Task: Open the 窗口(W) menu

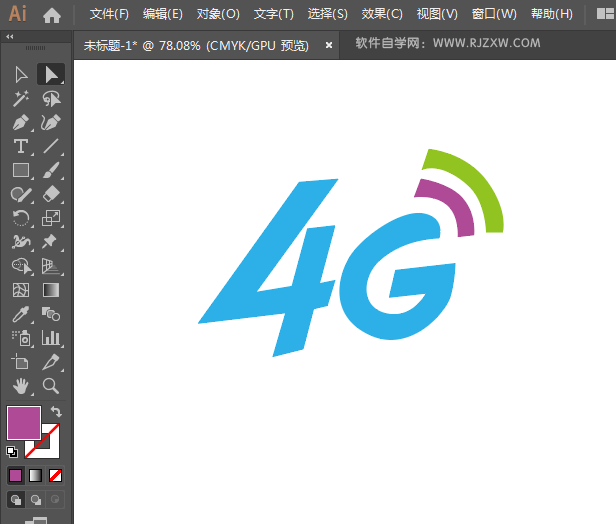Action: point(494,14)
